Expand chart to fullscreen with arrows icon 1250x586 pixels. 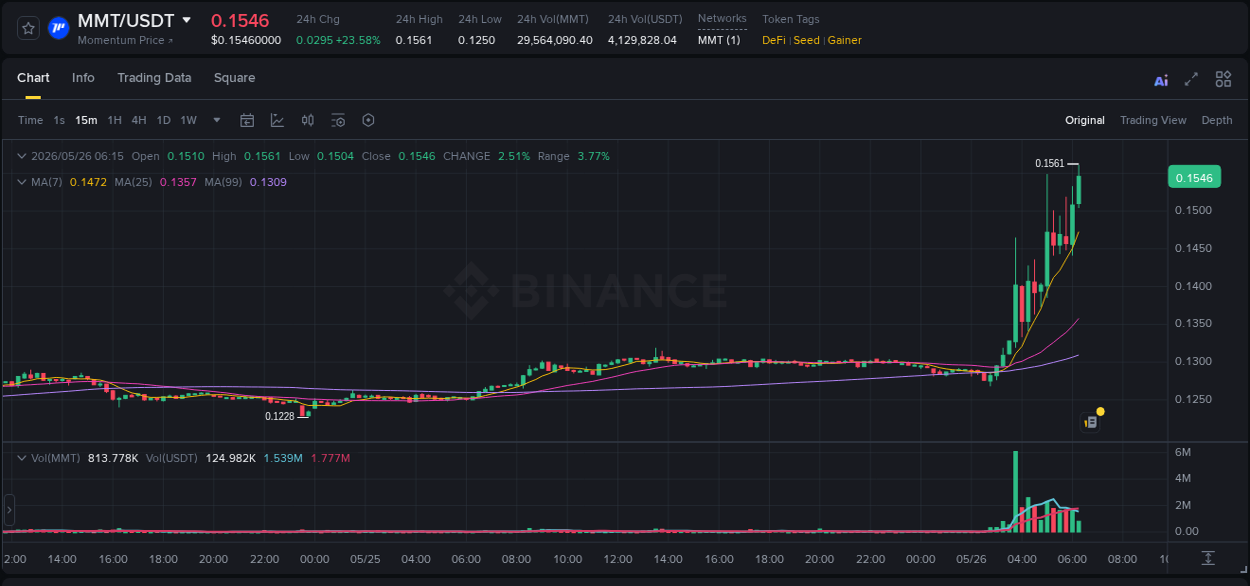pos(1191,79)
